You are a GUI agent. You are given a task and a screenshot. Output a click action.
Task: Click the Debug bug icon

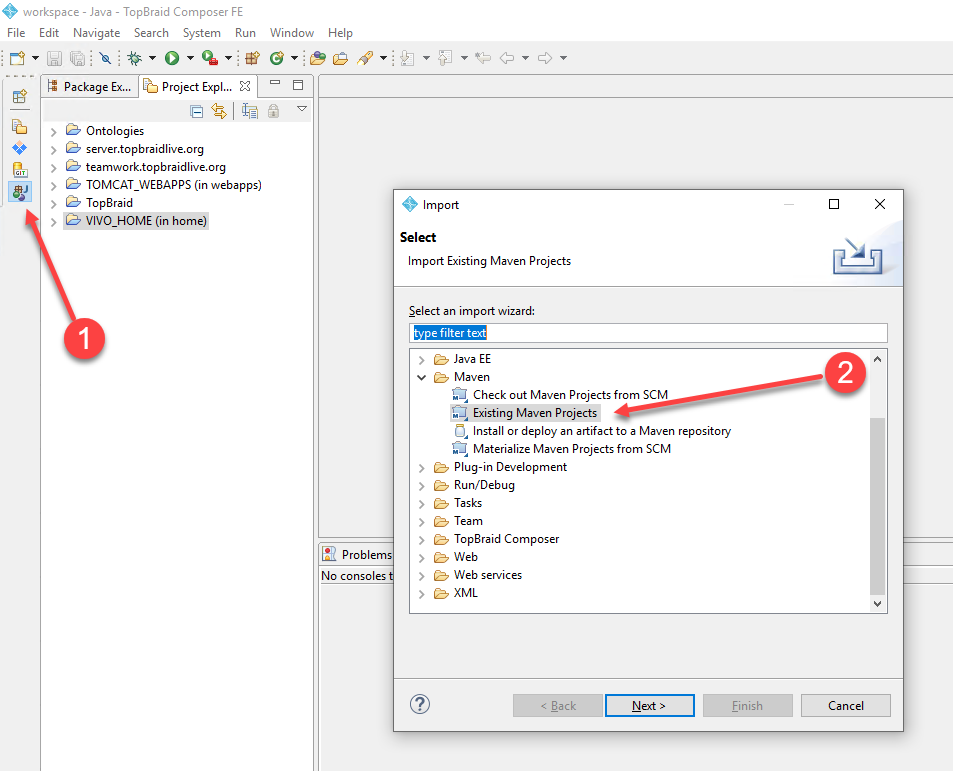(x=134, y=58)
